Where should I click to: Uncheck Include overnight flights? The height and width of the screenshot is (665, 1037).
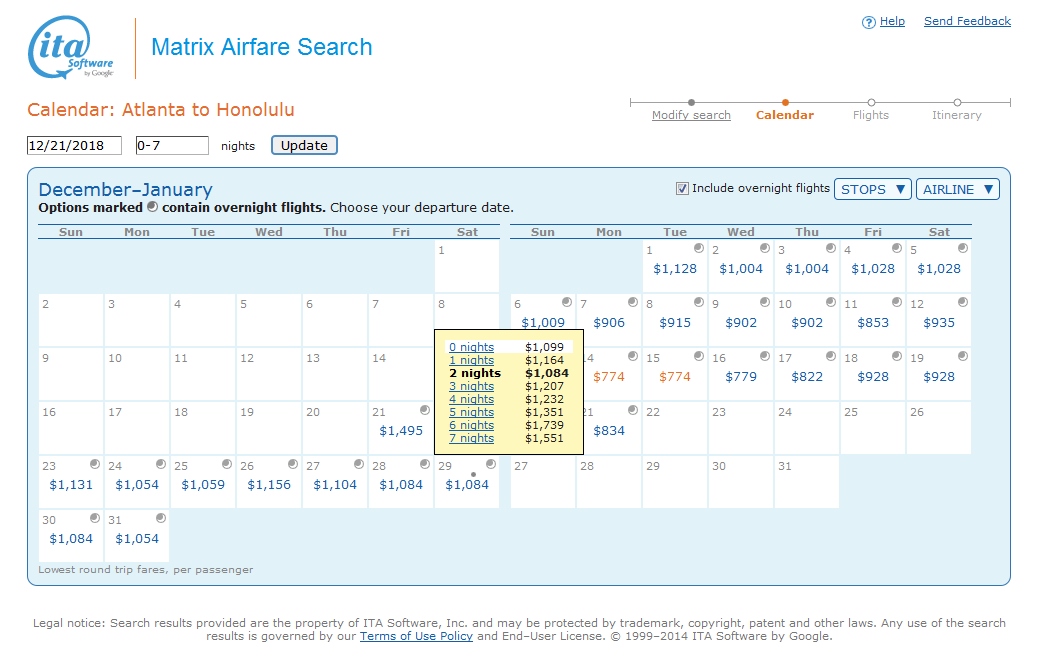[682, 188]
